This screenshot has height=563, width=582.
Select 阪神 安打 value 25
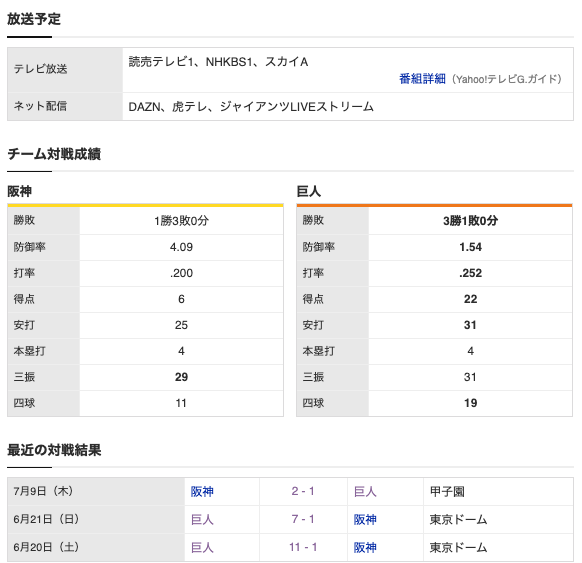click(182, 325)
